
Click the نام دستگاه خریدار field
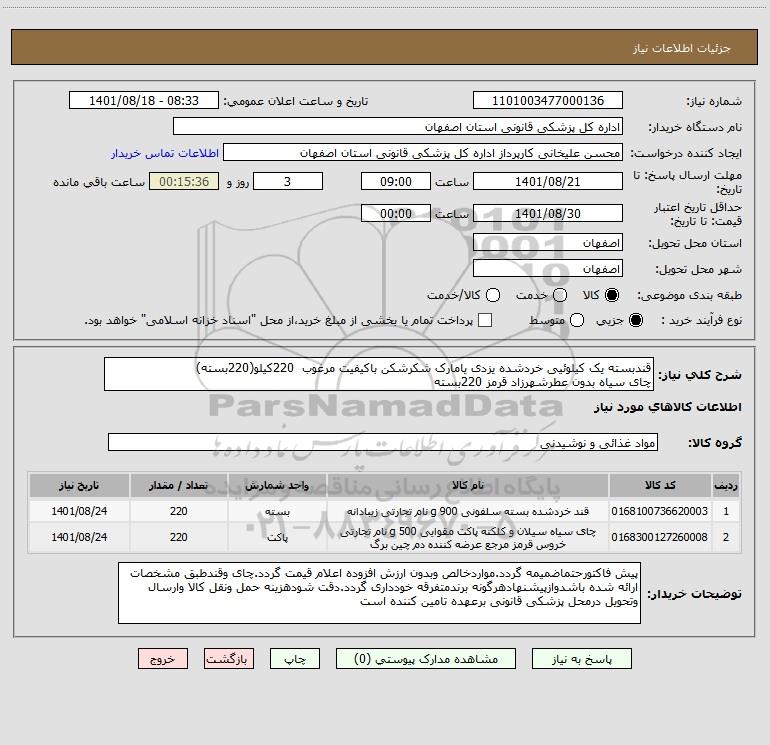[398, 127]
